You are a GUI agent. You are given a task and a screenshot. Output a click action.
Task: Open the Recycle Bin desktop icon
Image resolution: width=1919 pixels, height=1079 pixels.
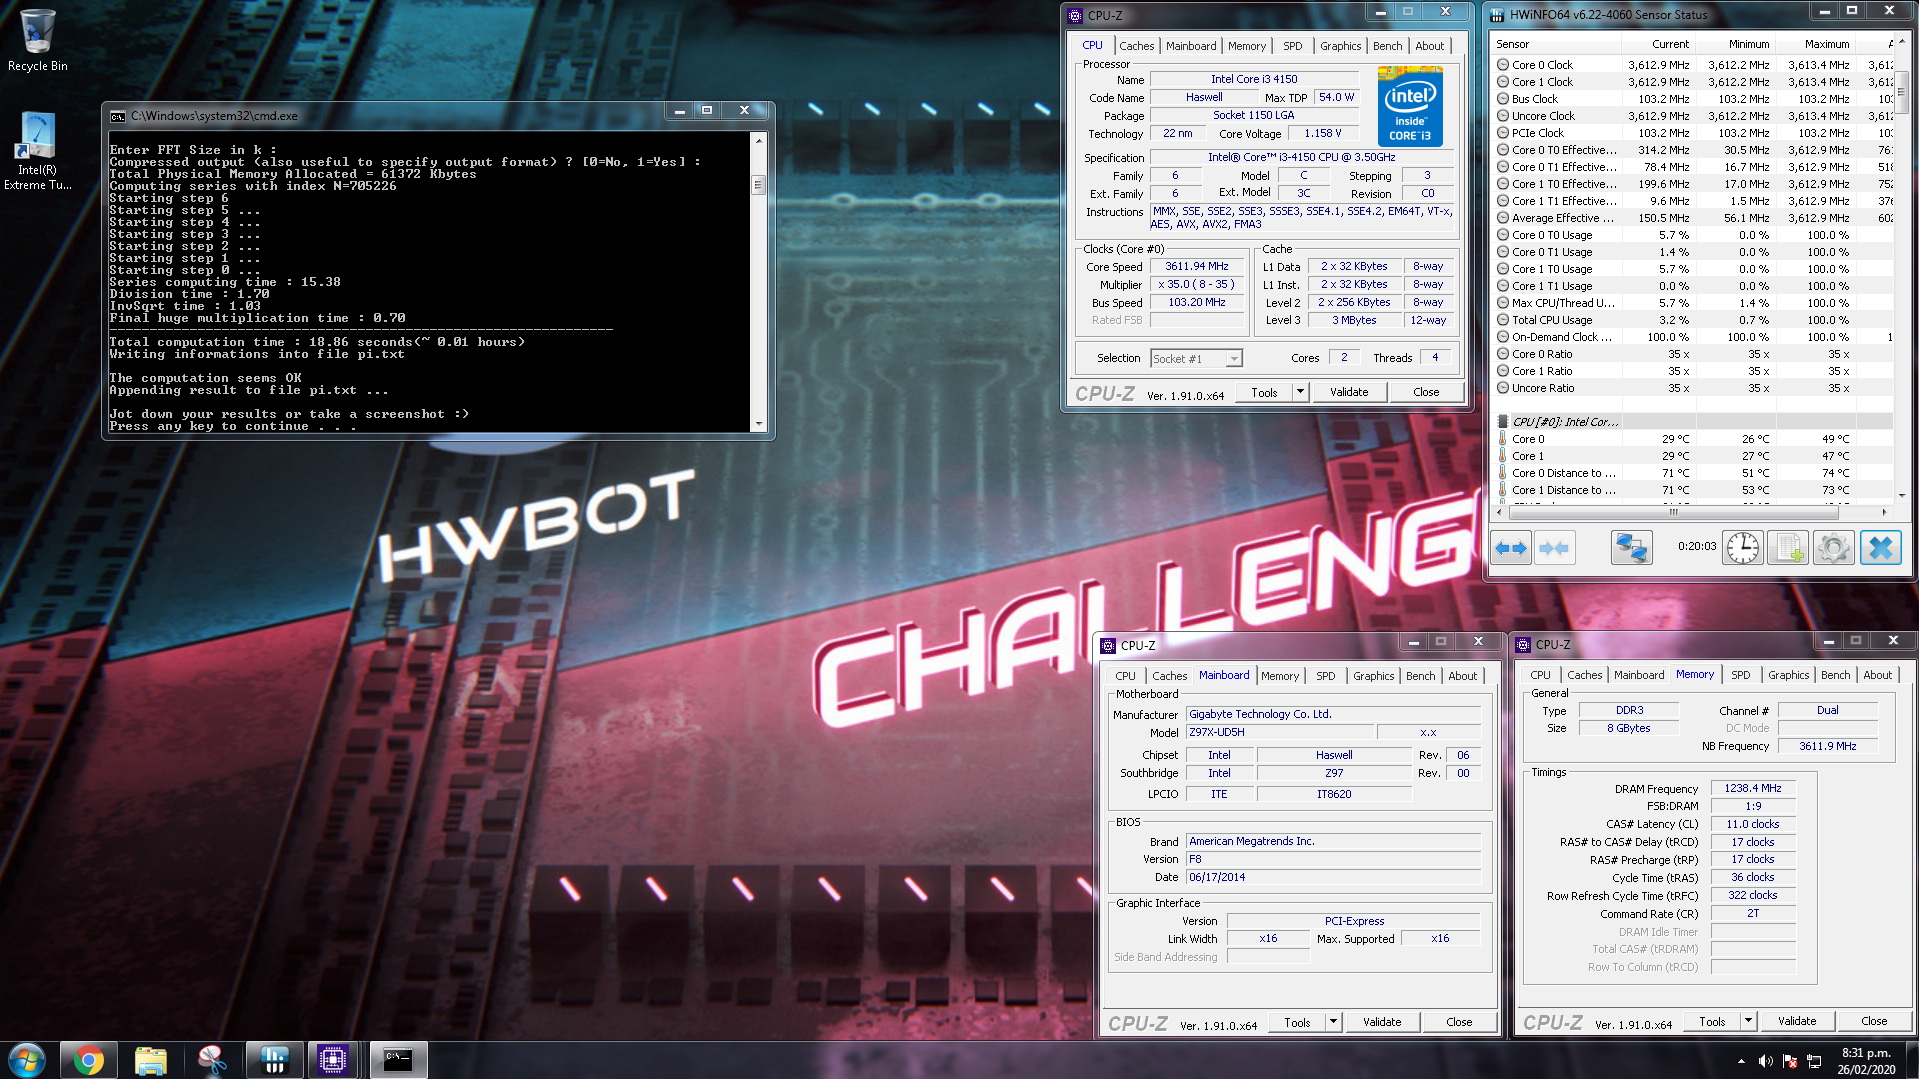click(37, 40)
